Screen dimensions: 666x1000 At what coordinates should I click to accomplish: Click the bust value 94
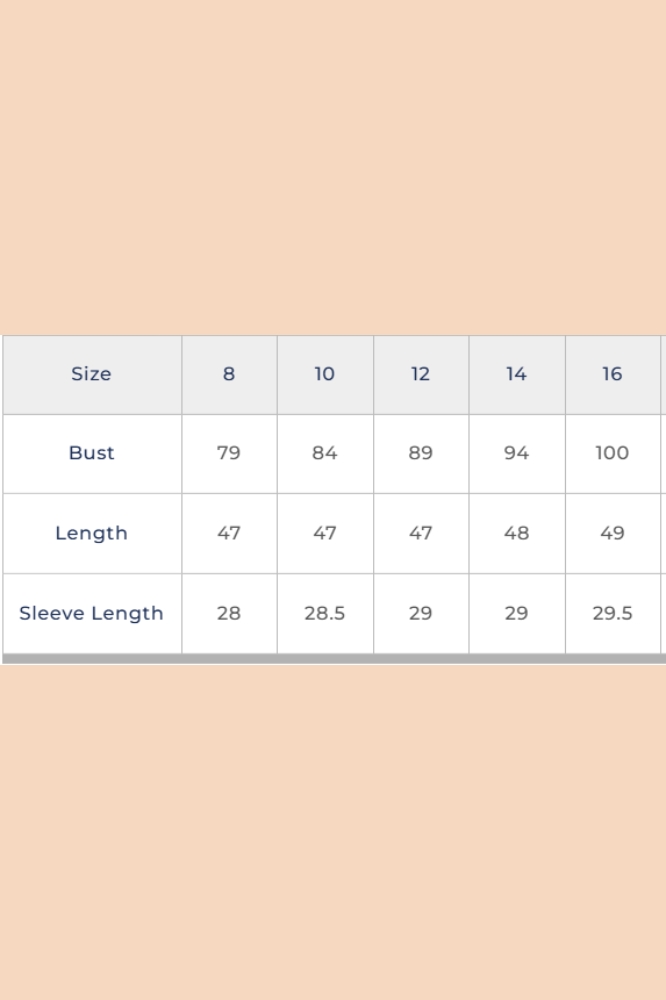pyautogui.click(x=516, y=453)
